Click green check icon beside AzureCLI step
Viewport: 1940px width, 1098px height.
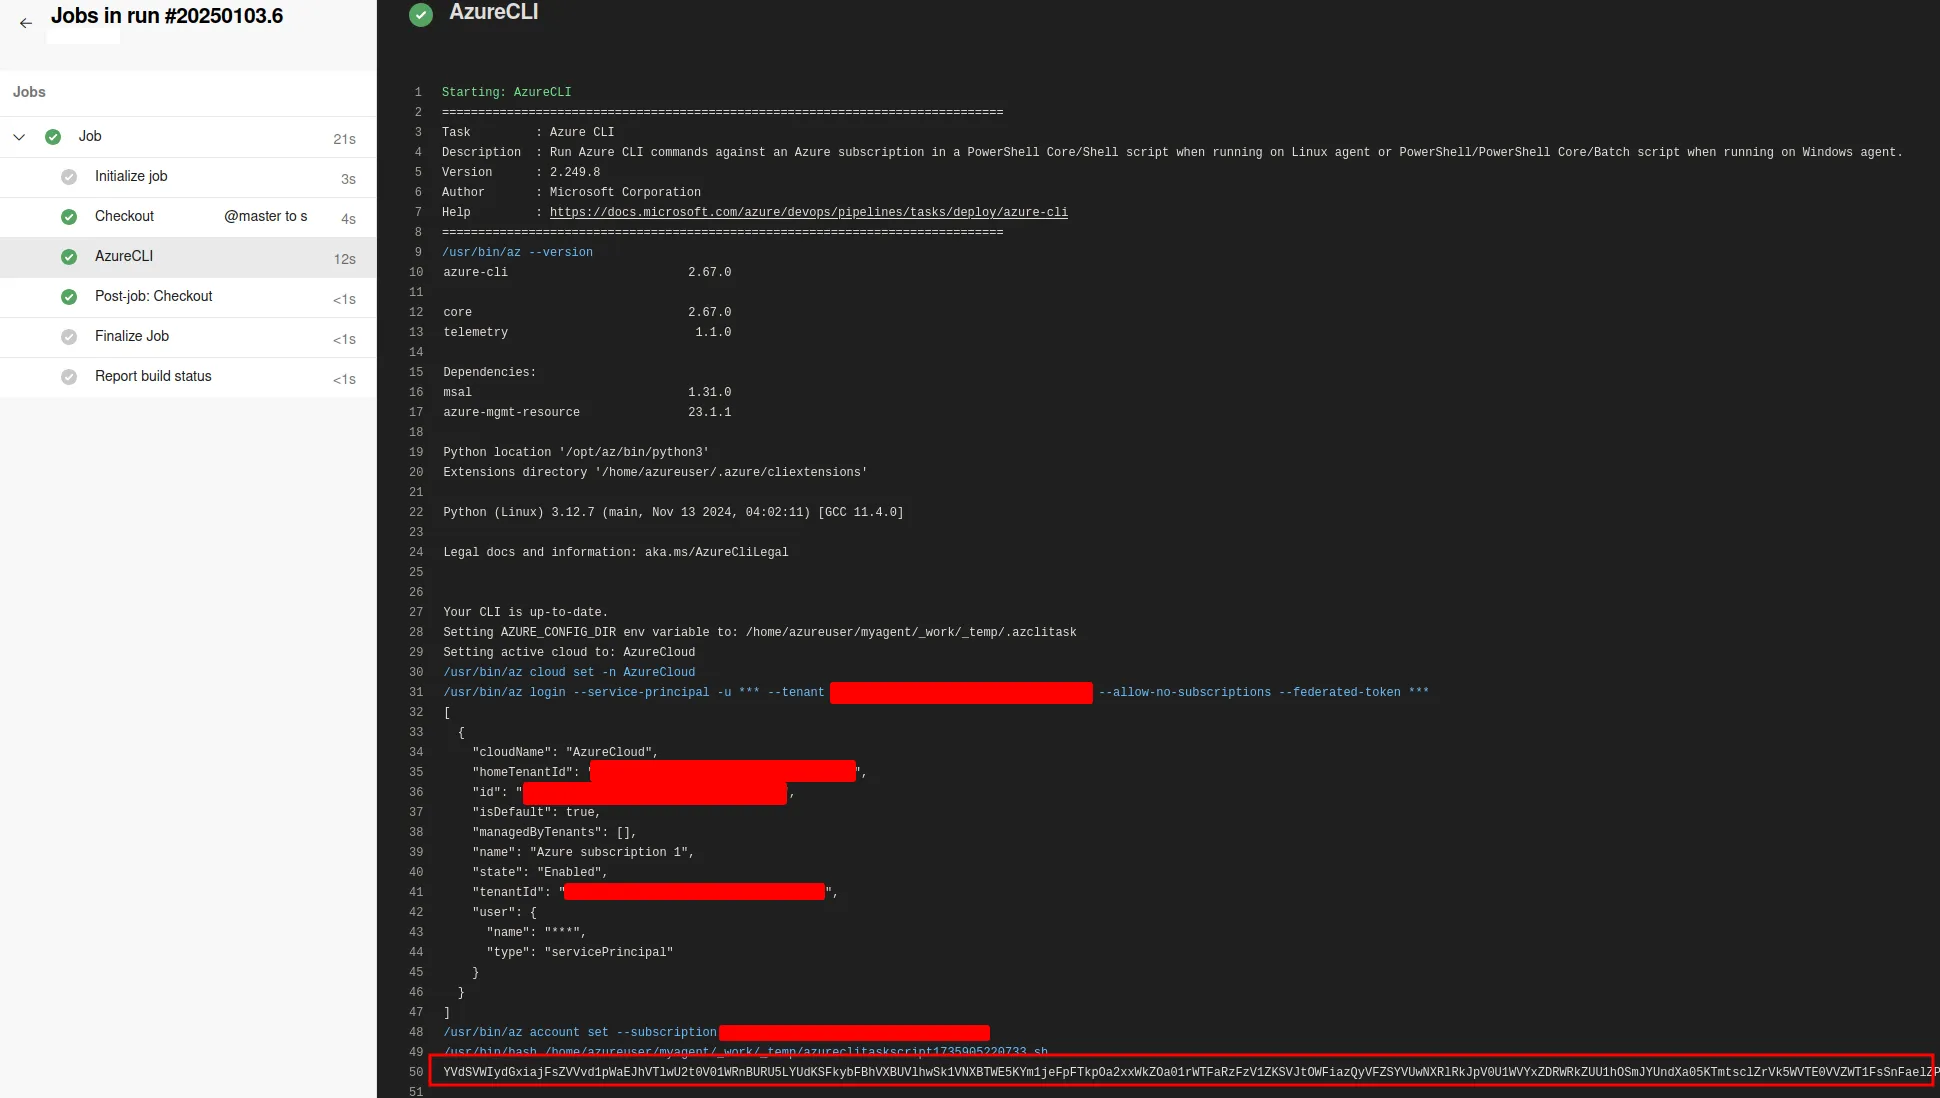point(69,257)
